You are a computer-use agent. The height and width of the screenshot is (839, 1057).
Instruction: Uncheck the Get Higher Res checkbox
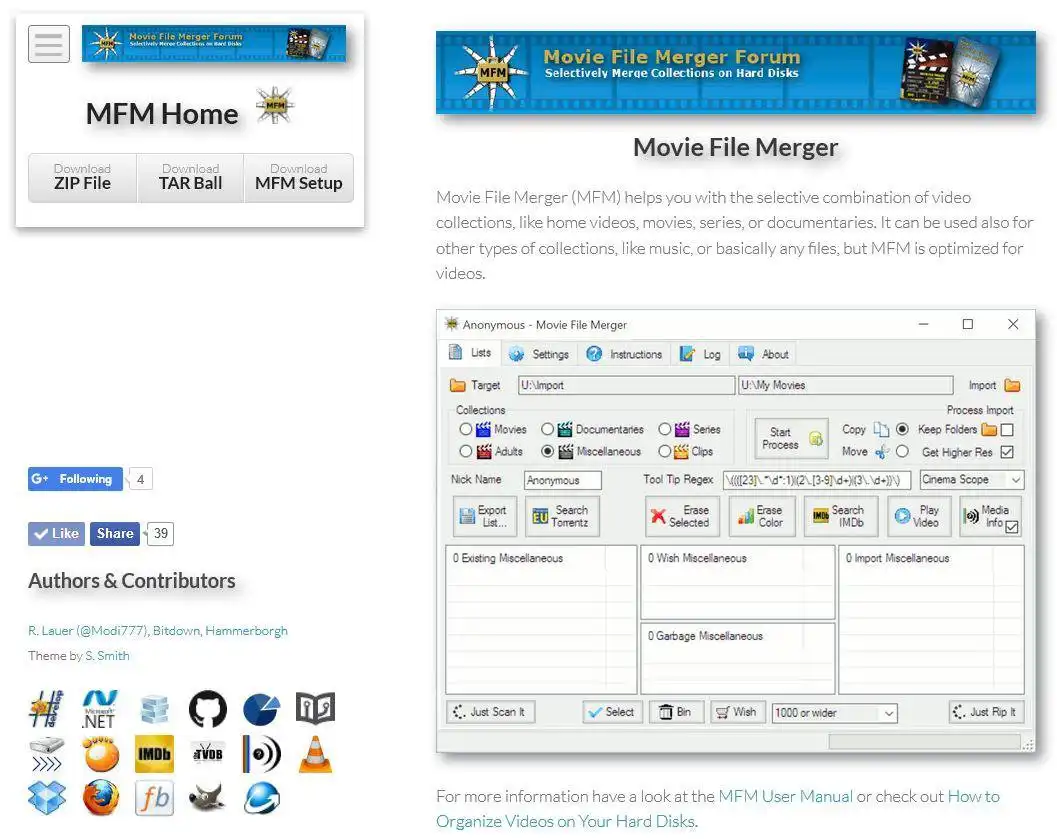click(1007, 452)
